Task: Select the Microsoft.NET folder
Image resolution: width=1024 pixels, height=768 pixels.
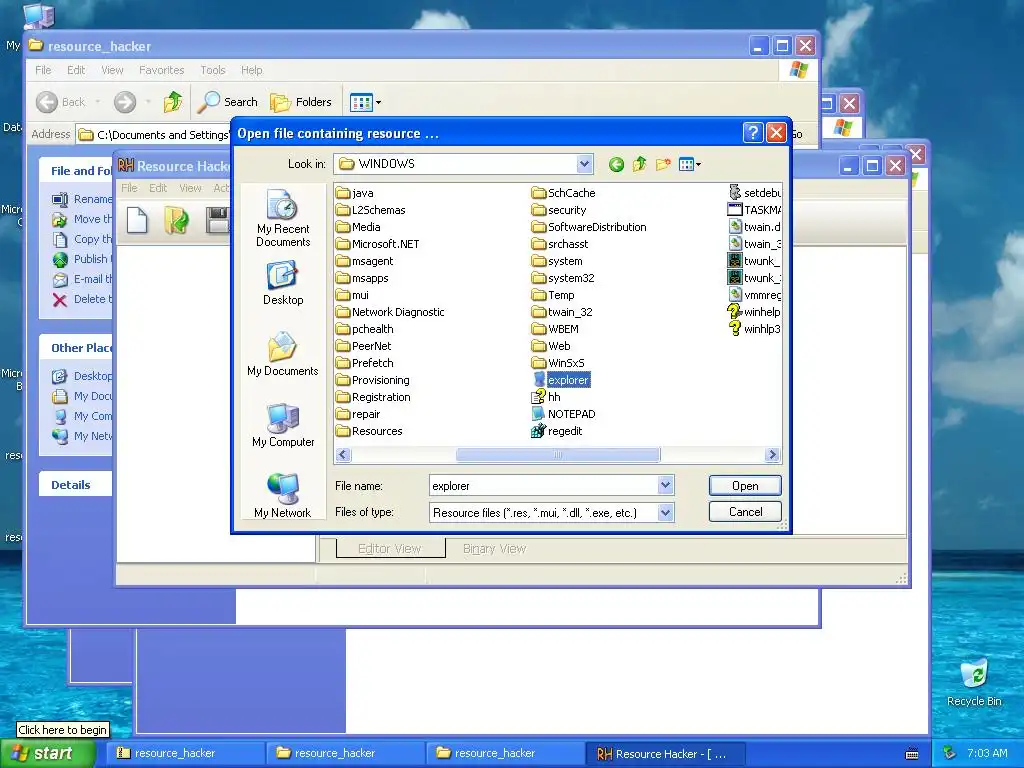Action: 377,244
